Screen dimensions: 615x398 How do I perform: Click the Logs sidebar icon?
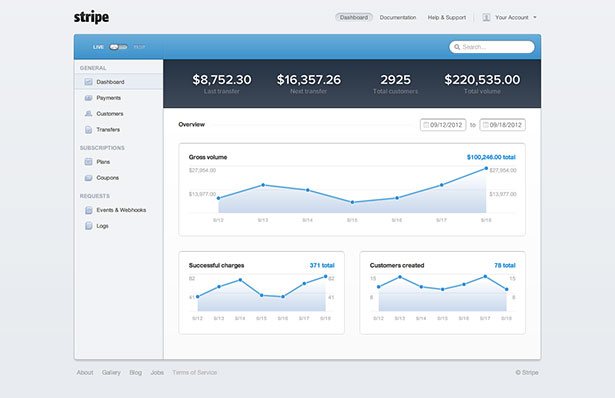coord(88,226)
